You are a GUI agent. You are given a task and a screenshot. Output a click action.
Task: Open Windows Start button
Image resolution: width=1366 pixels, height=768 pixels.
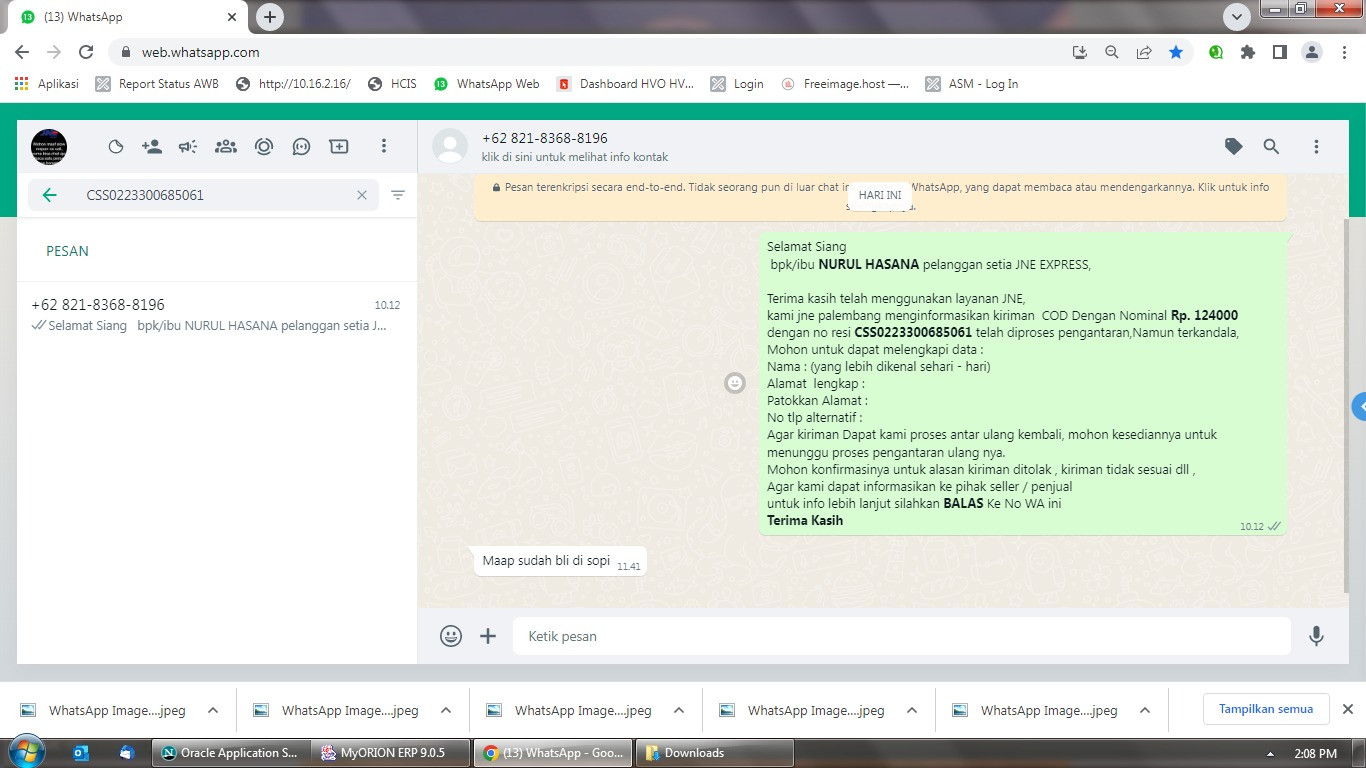26,752
